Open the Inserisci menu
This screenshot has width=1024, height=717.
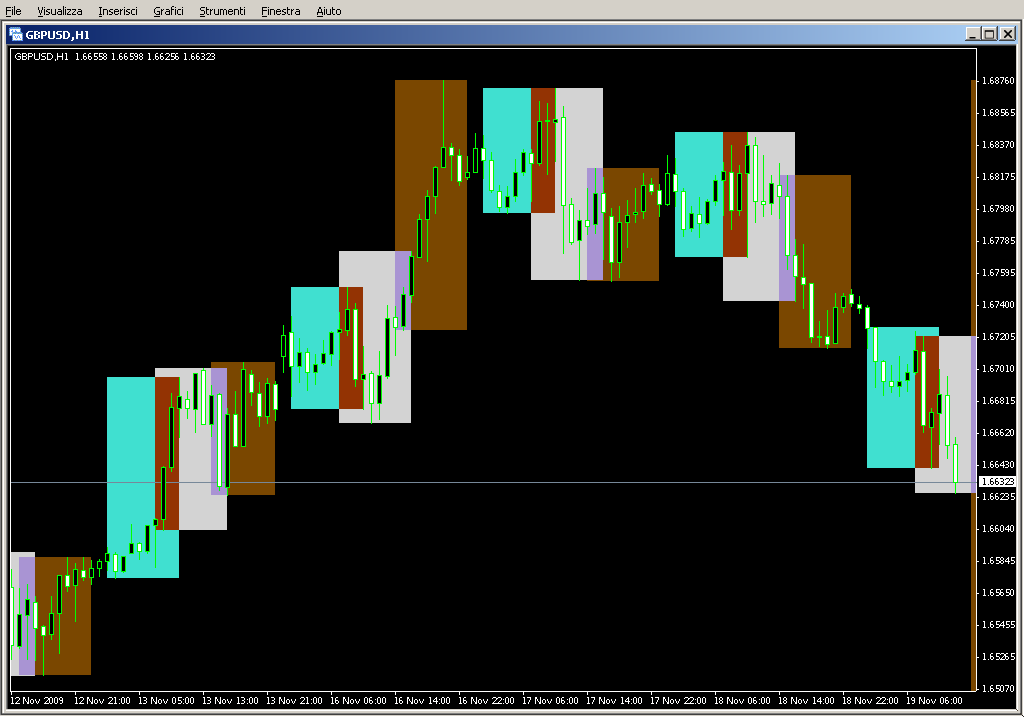(119, 11)
